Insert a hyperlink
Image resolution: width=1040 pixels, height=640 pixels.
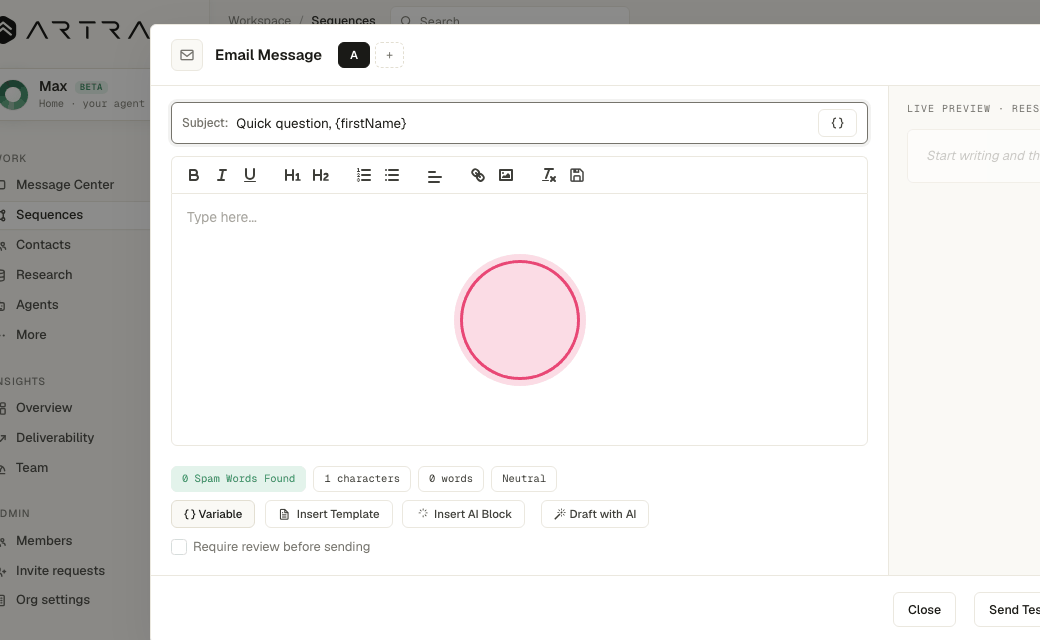pos(478,175)
